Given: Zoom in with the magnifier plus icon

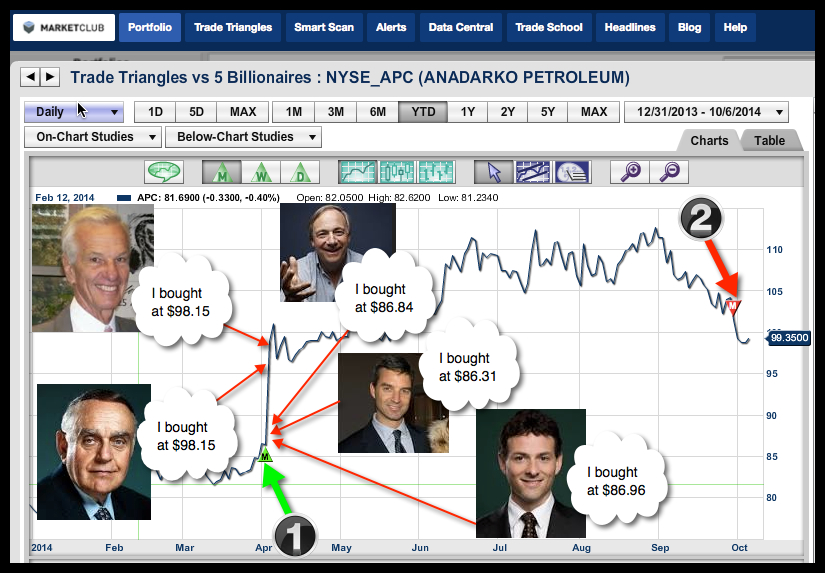Looking at the screenshot, I should click(630, 172).
